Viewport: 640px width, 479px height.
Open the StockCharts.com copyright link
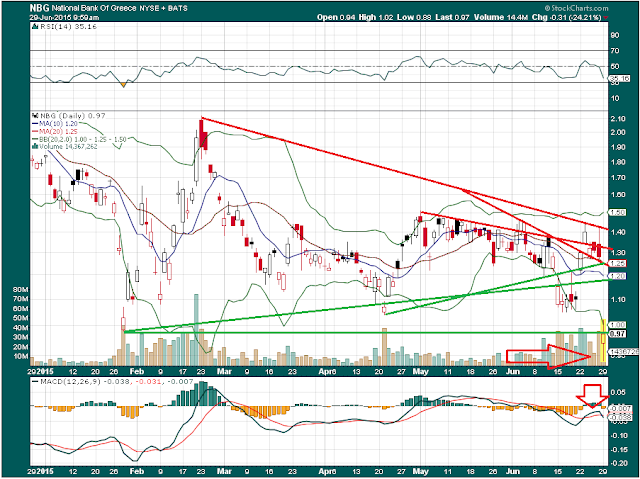[x=576, y=8]
